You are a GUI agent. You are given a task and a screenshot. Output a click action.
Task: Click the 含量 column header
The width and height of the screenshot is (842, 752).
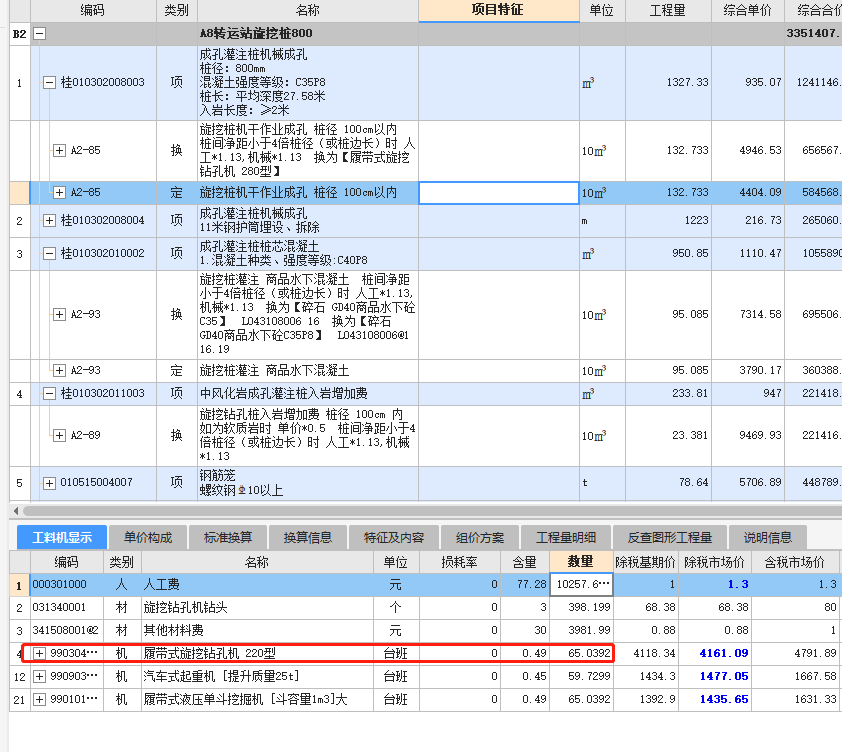click(525, 562)
